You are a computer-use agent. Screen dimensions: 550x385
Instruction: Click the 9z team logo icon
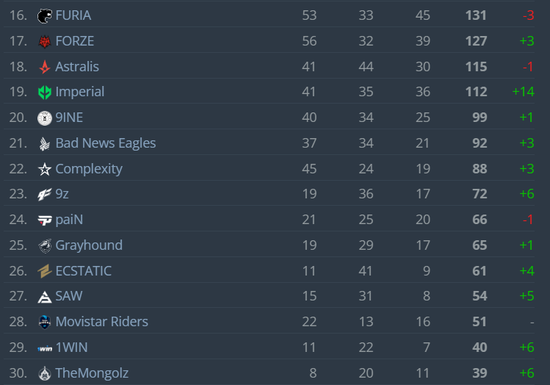(45, 194)
